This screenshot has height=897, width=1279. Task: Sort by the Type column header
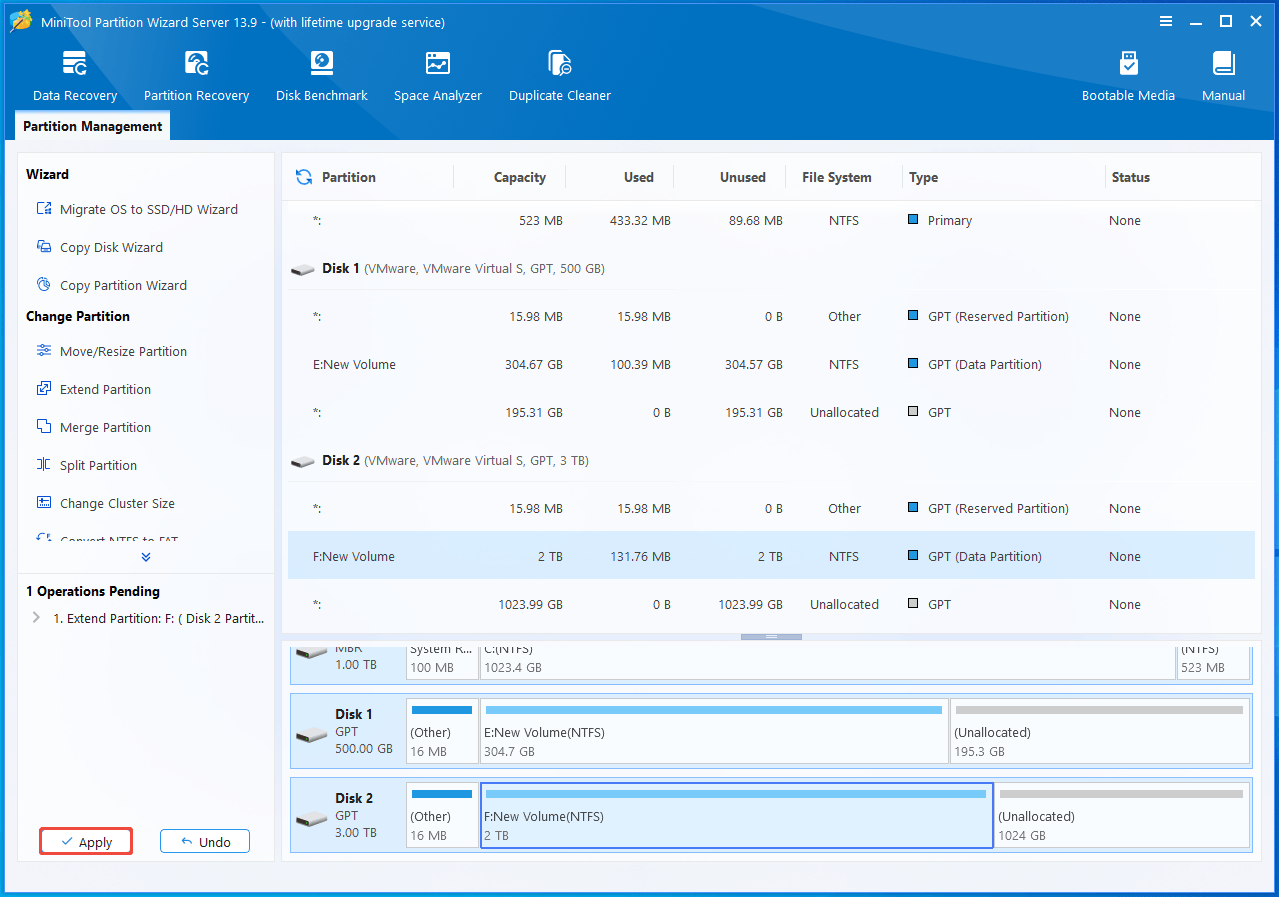coord(924,177)
